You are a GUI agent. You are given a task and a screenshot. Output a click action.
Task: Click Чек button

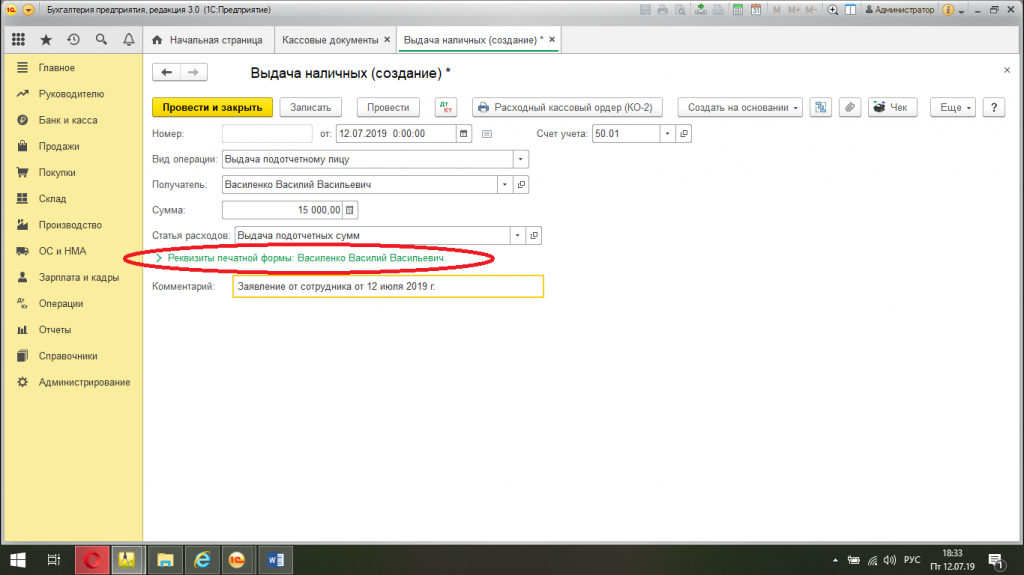click(x=892, y=107)
